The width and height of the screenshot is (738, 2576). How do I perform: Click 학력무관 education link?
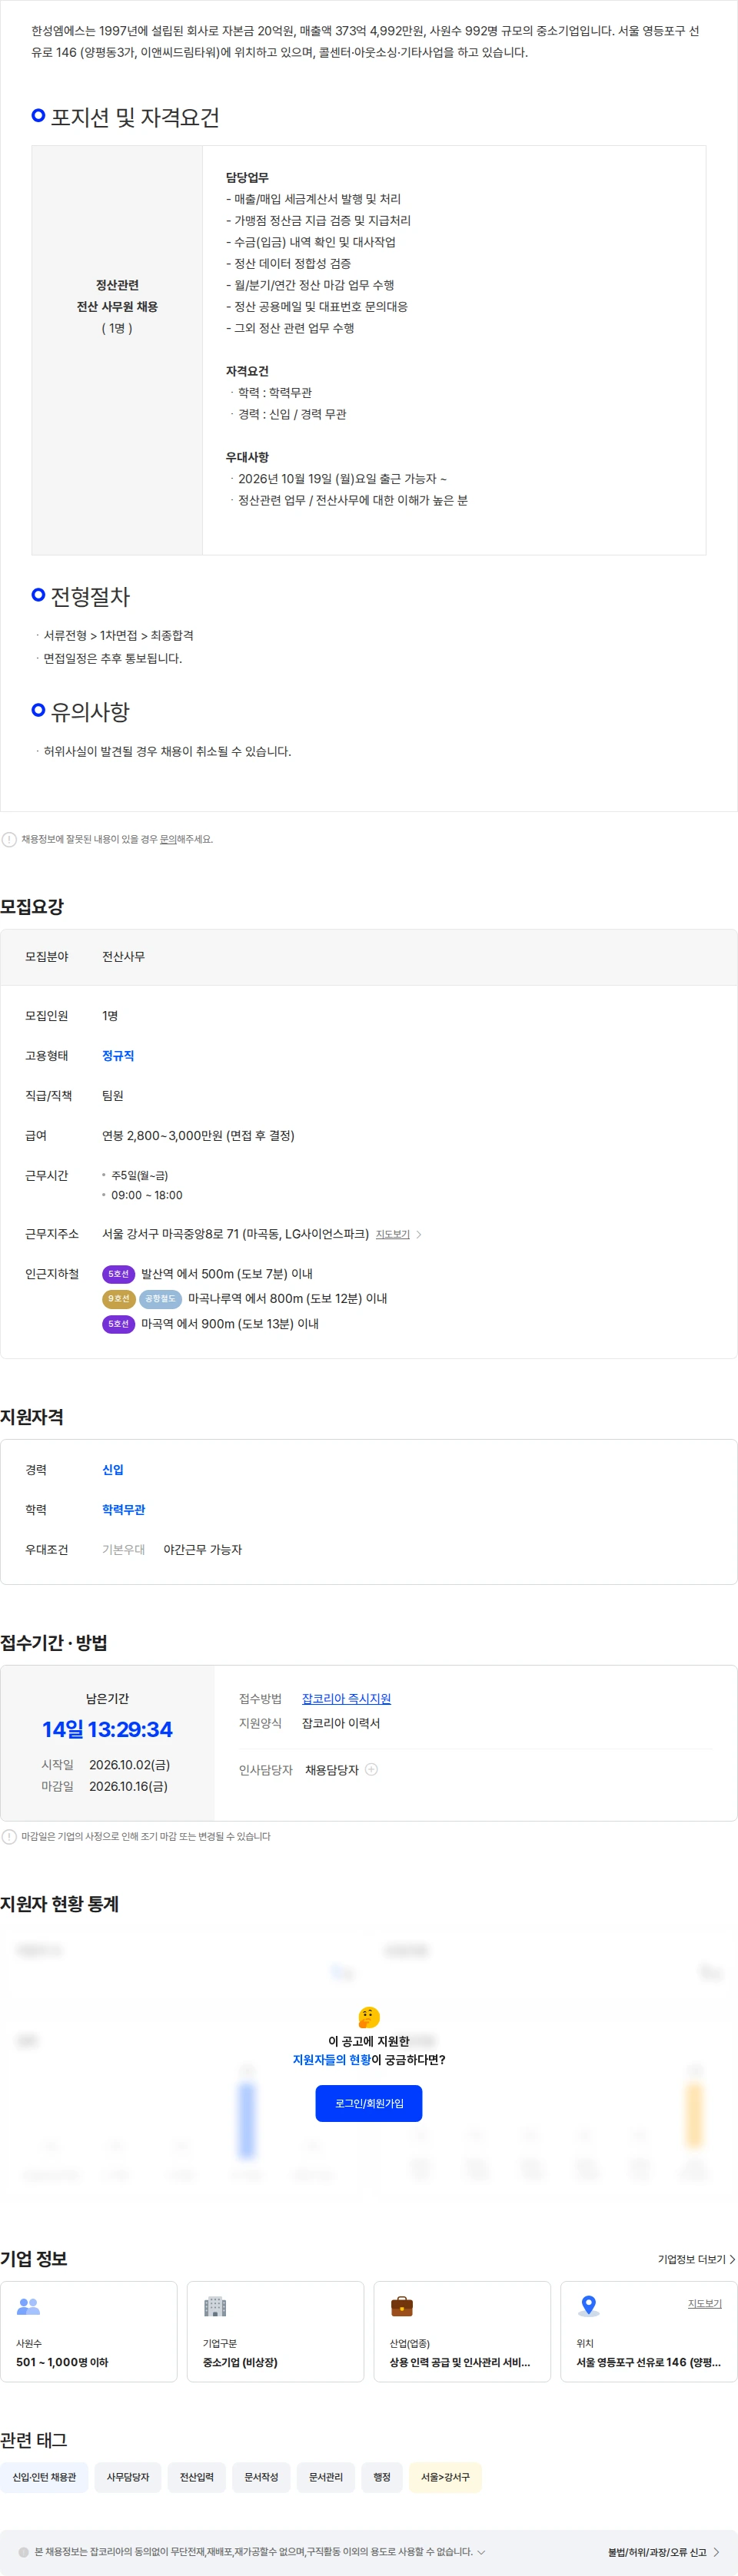click(123, 1509)
